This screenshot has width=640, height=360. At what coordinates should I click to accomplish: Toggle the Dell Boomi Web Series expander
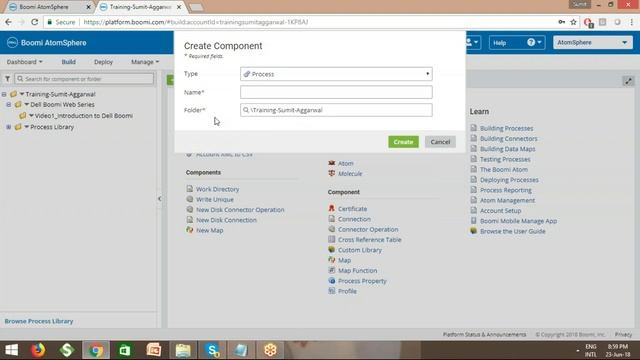9,104
